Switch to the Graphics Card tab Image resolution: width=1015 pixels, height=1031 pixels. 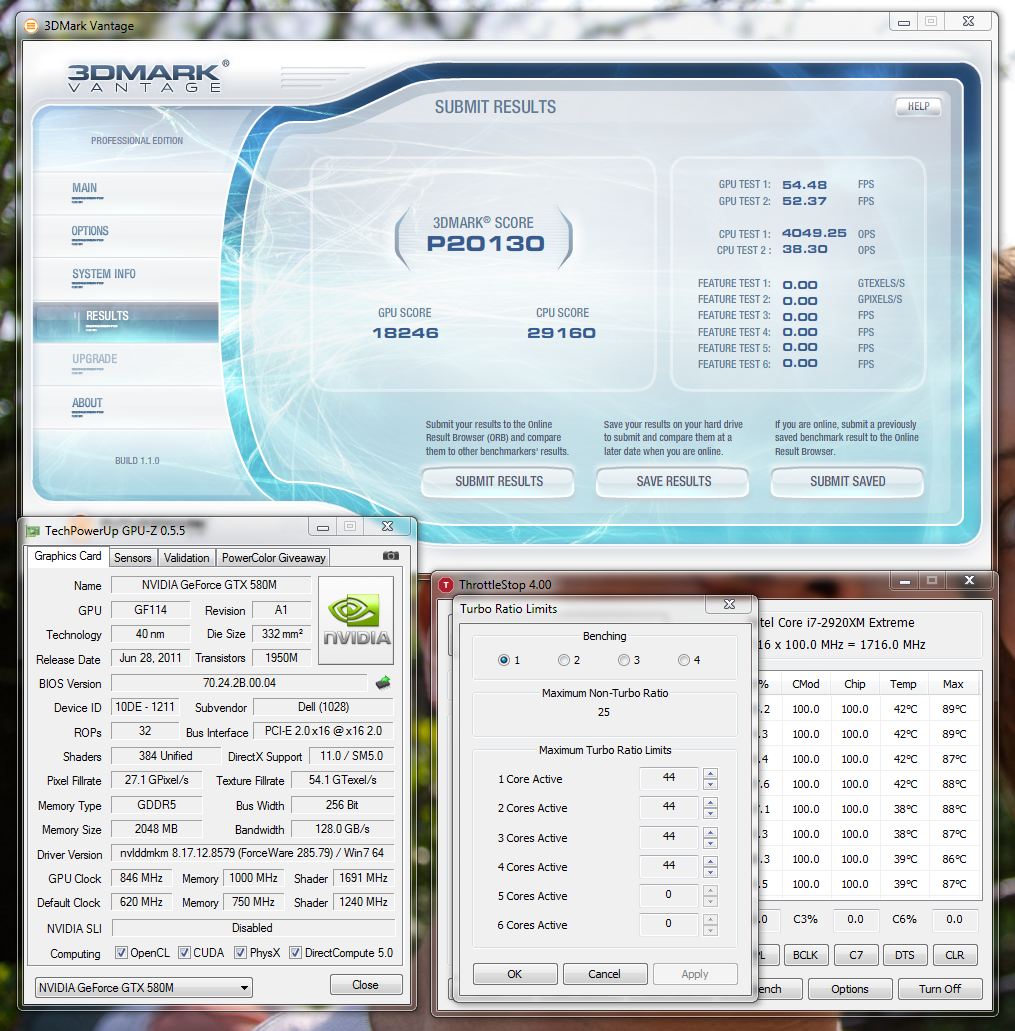[x=68, y=556]
